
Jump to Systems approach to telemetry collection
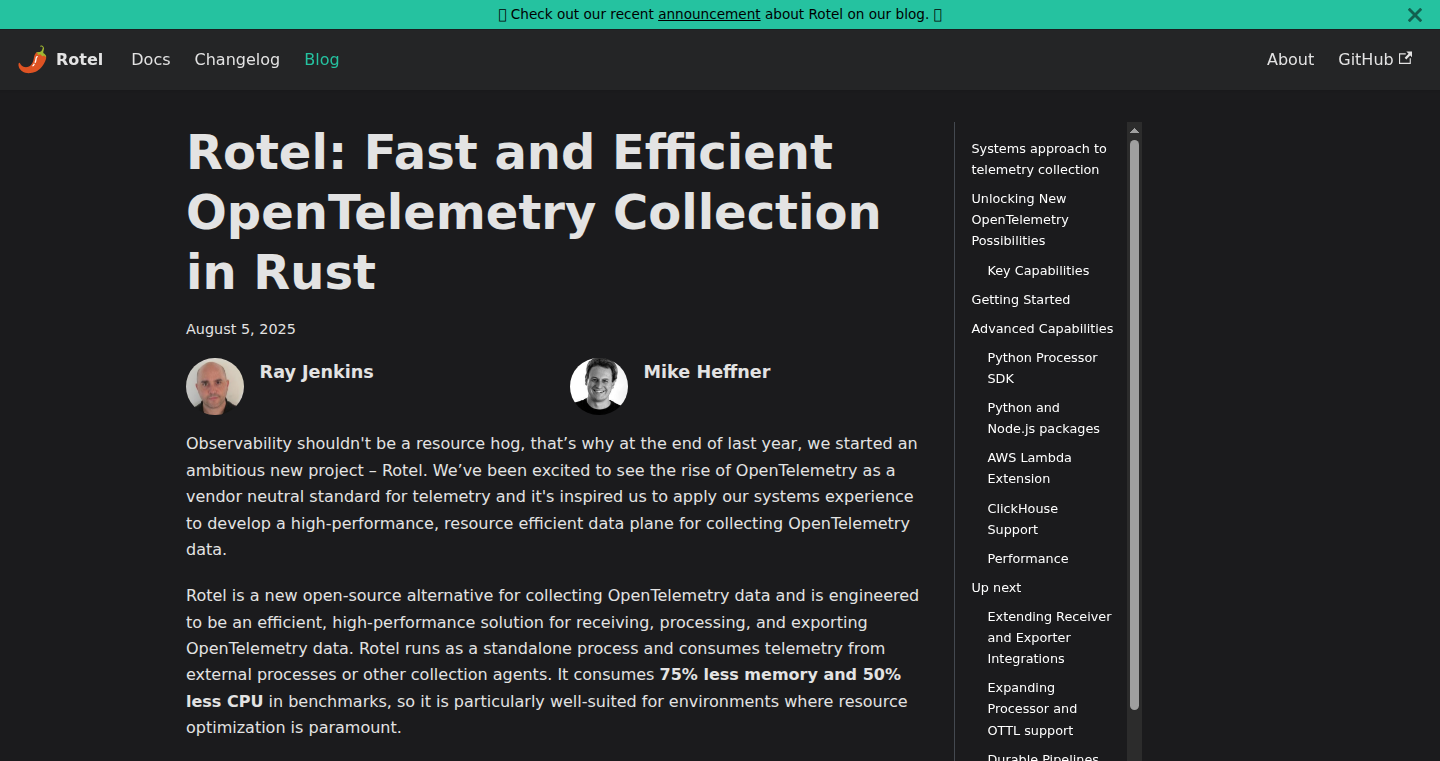pos(1039,159)
